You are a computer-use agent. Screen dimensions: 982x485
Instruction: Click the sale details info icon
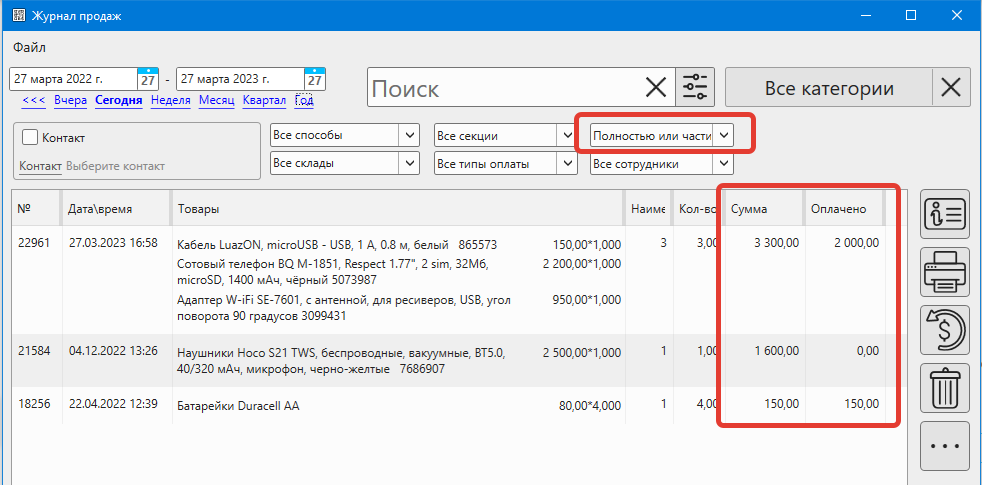[944, 215]
